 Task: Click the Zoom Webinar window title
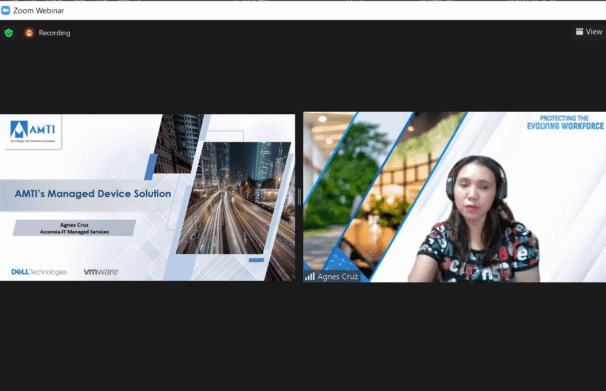pyautogui.click(x=39, y=10)
